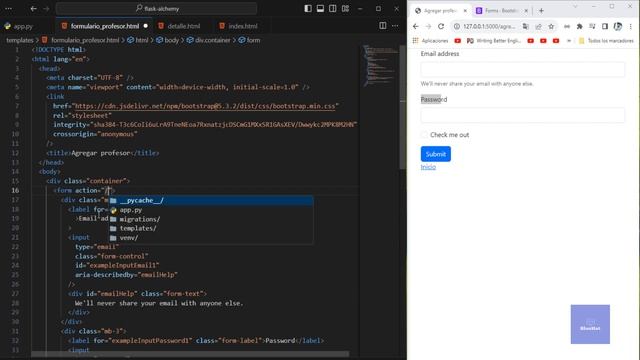Click the title text Agregar profesor in code
The width and height of the screenshot is (640, 360).
click(x=100, y=153)
